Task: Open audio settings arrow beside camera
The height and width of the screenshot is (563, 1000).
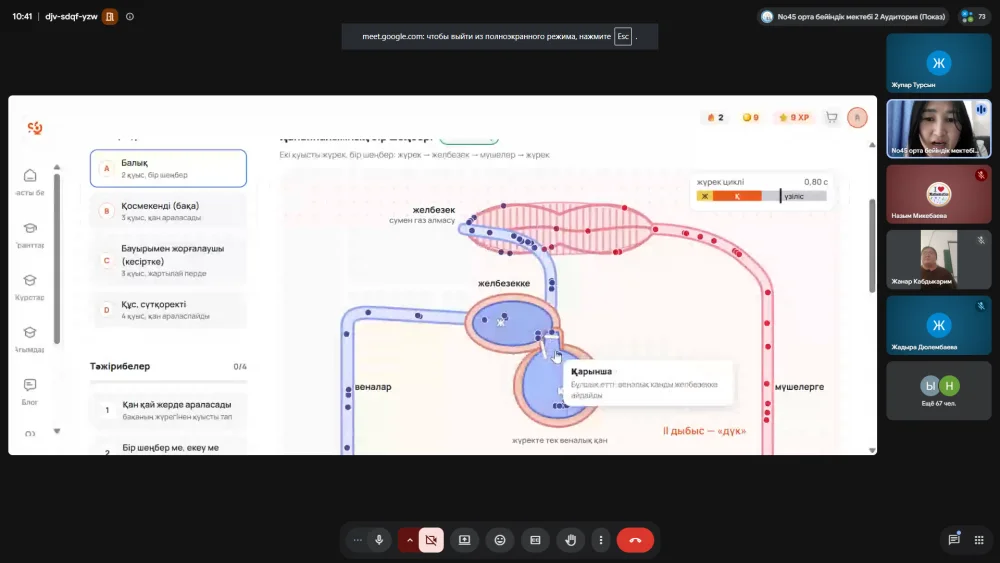Action: click(409, 540)
